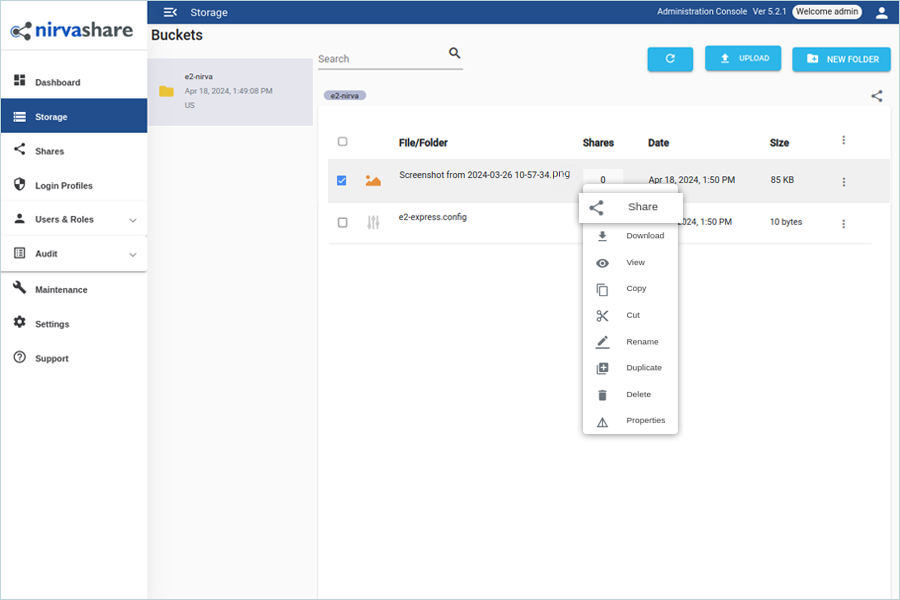Go to the Shares sidebar page
Viewport: 900px width, 600px height.
tap(73, 151)
